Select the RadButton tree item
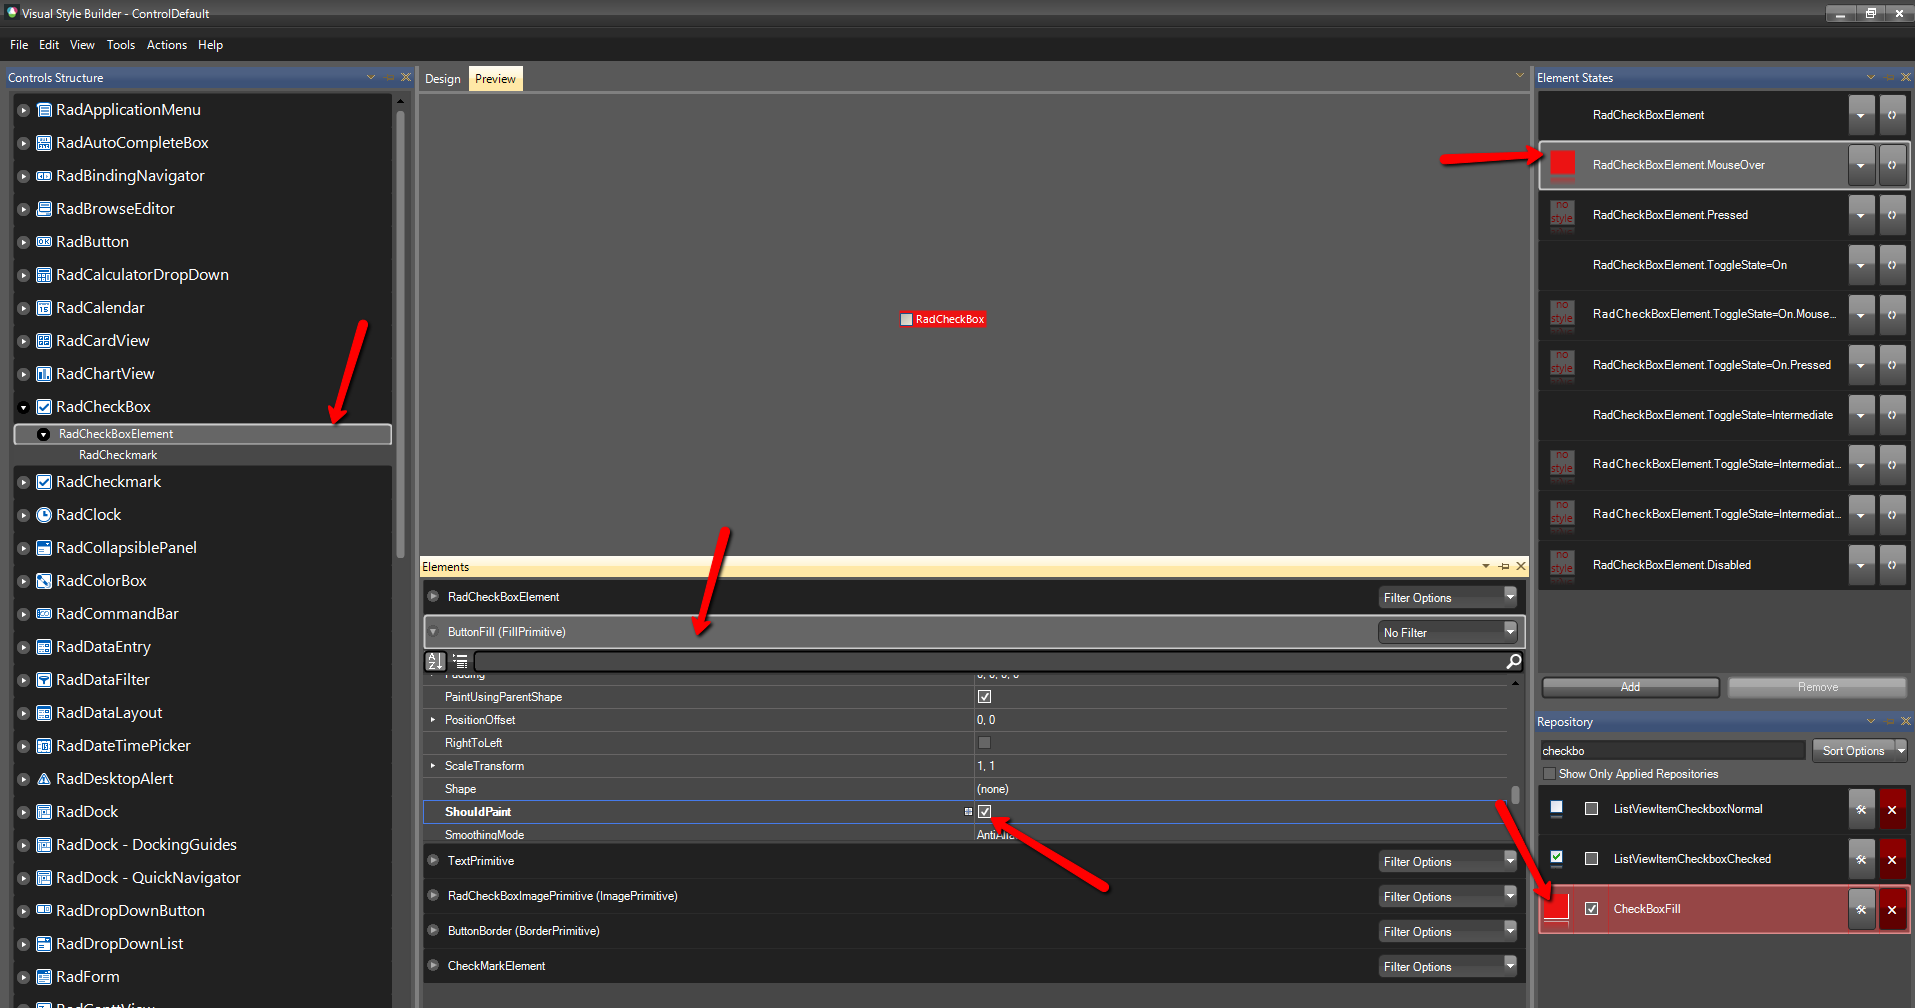The image size is (1915, 1008). click(x=92, y=242)
